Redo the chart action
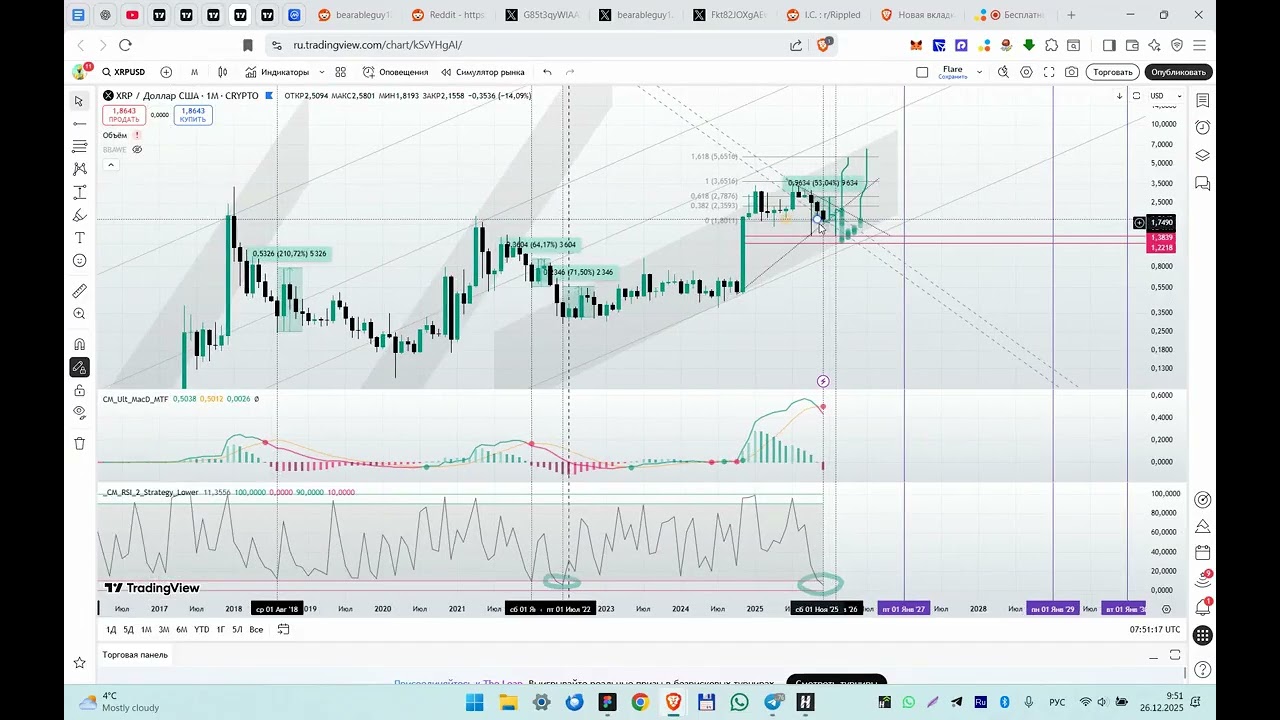Image resolution: width=1280 pixels, height=720 pixels. point(570,72)
